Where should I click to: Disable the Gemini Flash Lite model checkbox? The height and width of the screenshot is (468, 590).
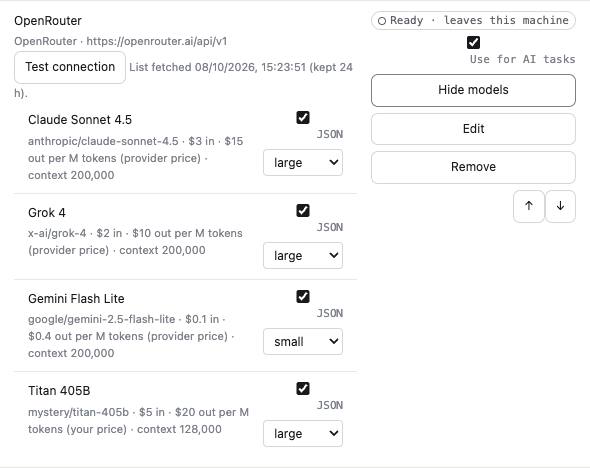pos(303,296)
